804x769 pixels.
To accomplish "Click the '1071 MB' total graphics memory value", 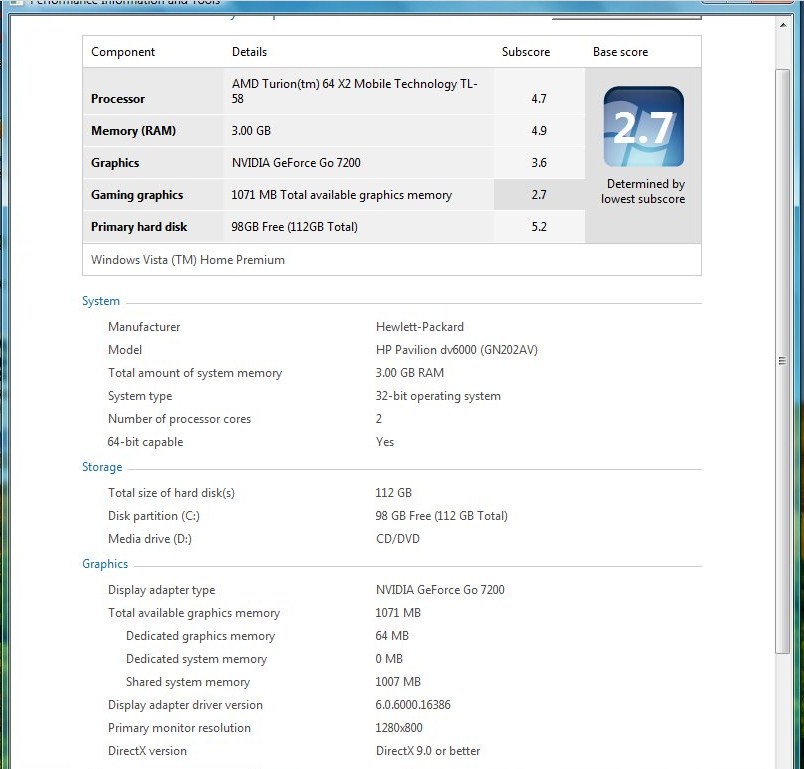I will point(398,613).
